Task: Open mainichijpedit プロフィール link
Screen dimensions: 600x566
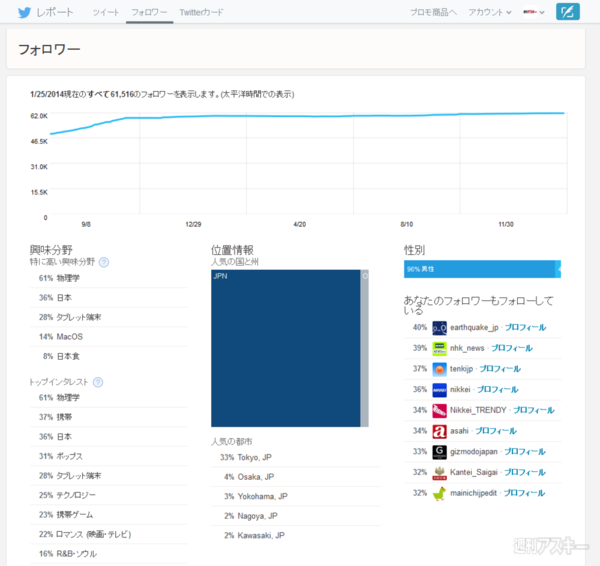Action: pos(524,493)
